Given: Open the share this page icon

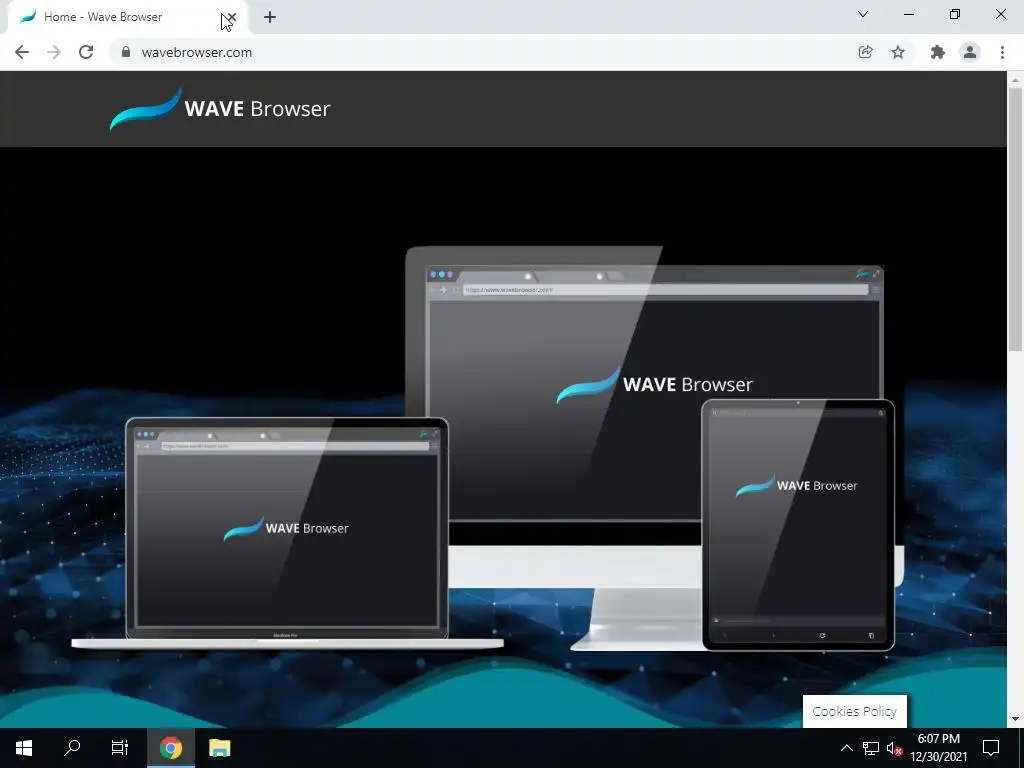Looking at the screenshot, I should [866, 52].
